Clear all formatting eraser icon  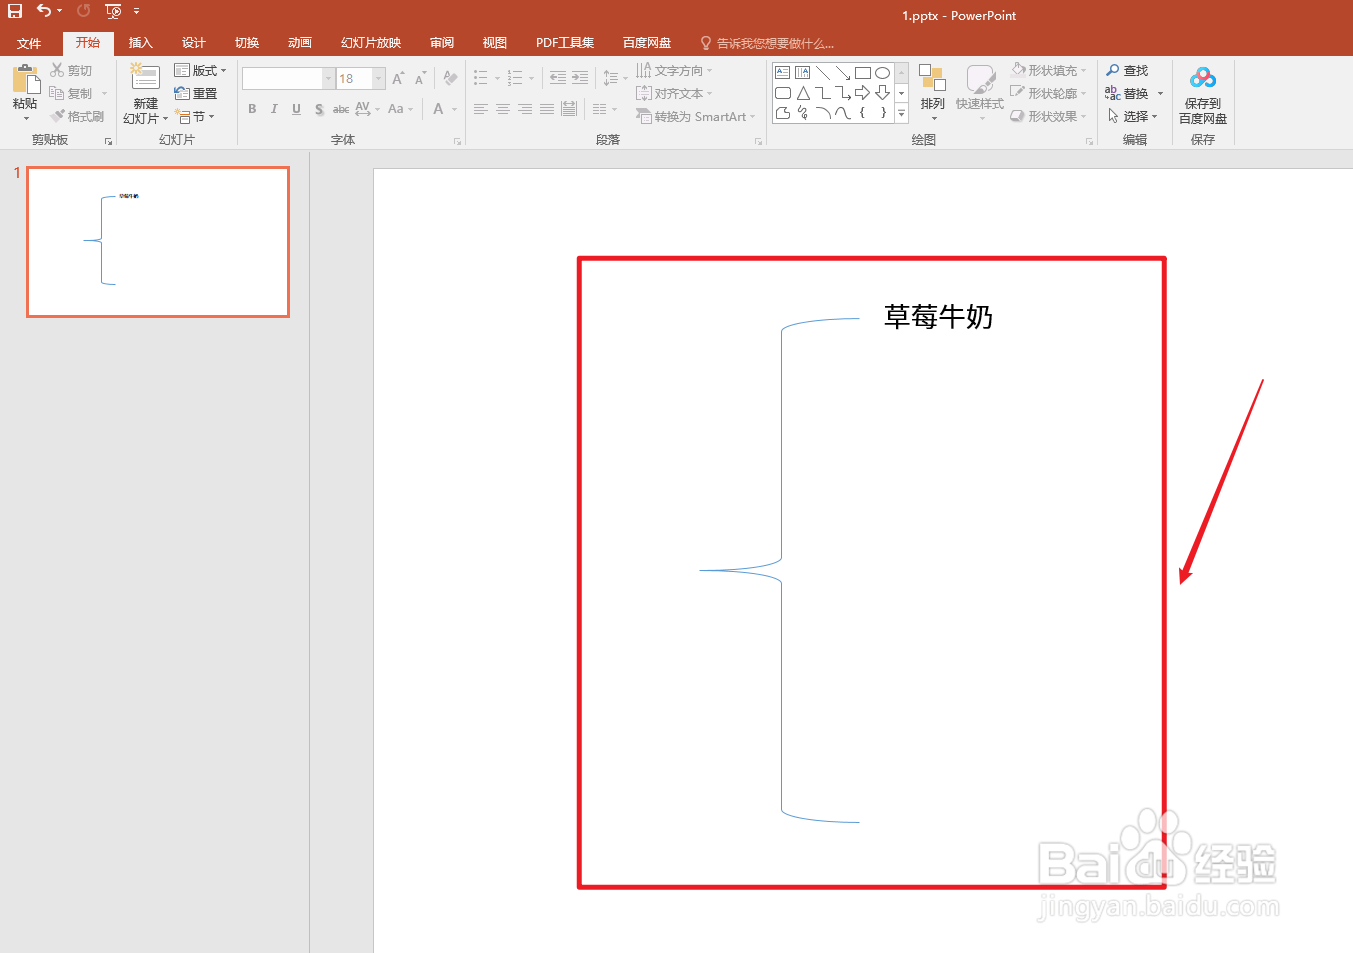click(x=451, y=78)
